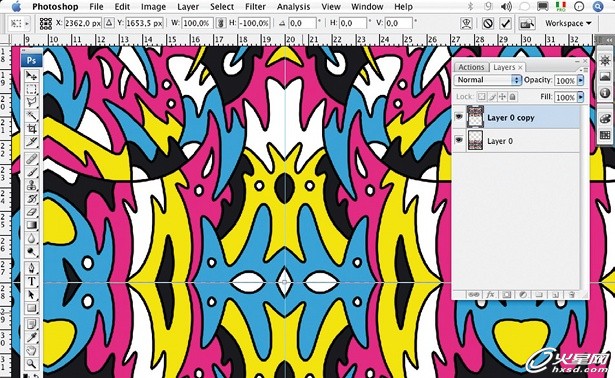Select the Eraser tool
615x378 pixels.
pyautogui.click(x=31, y=212)
